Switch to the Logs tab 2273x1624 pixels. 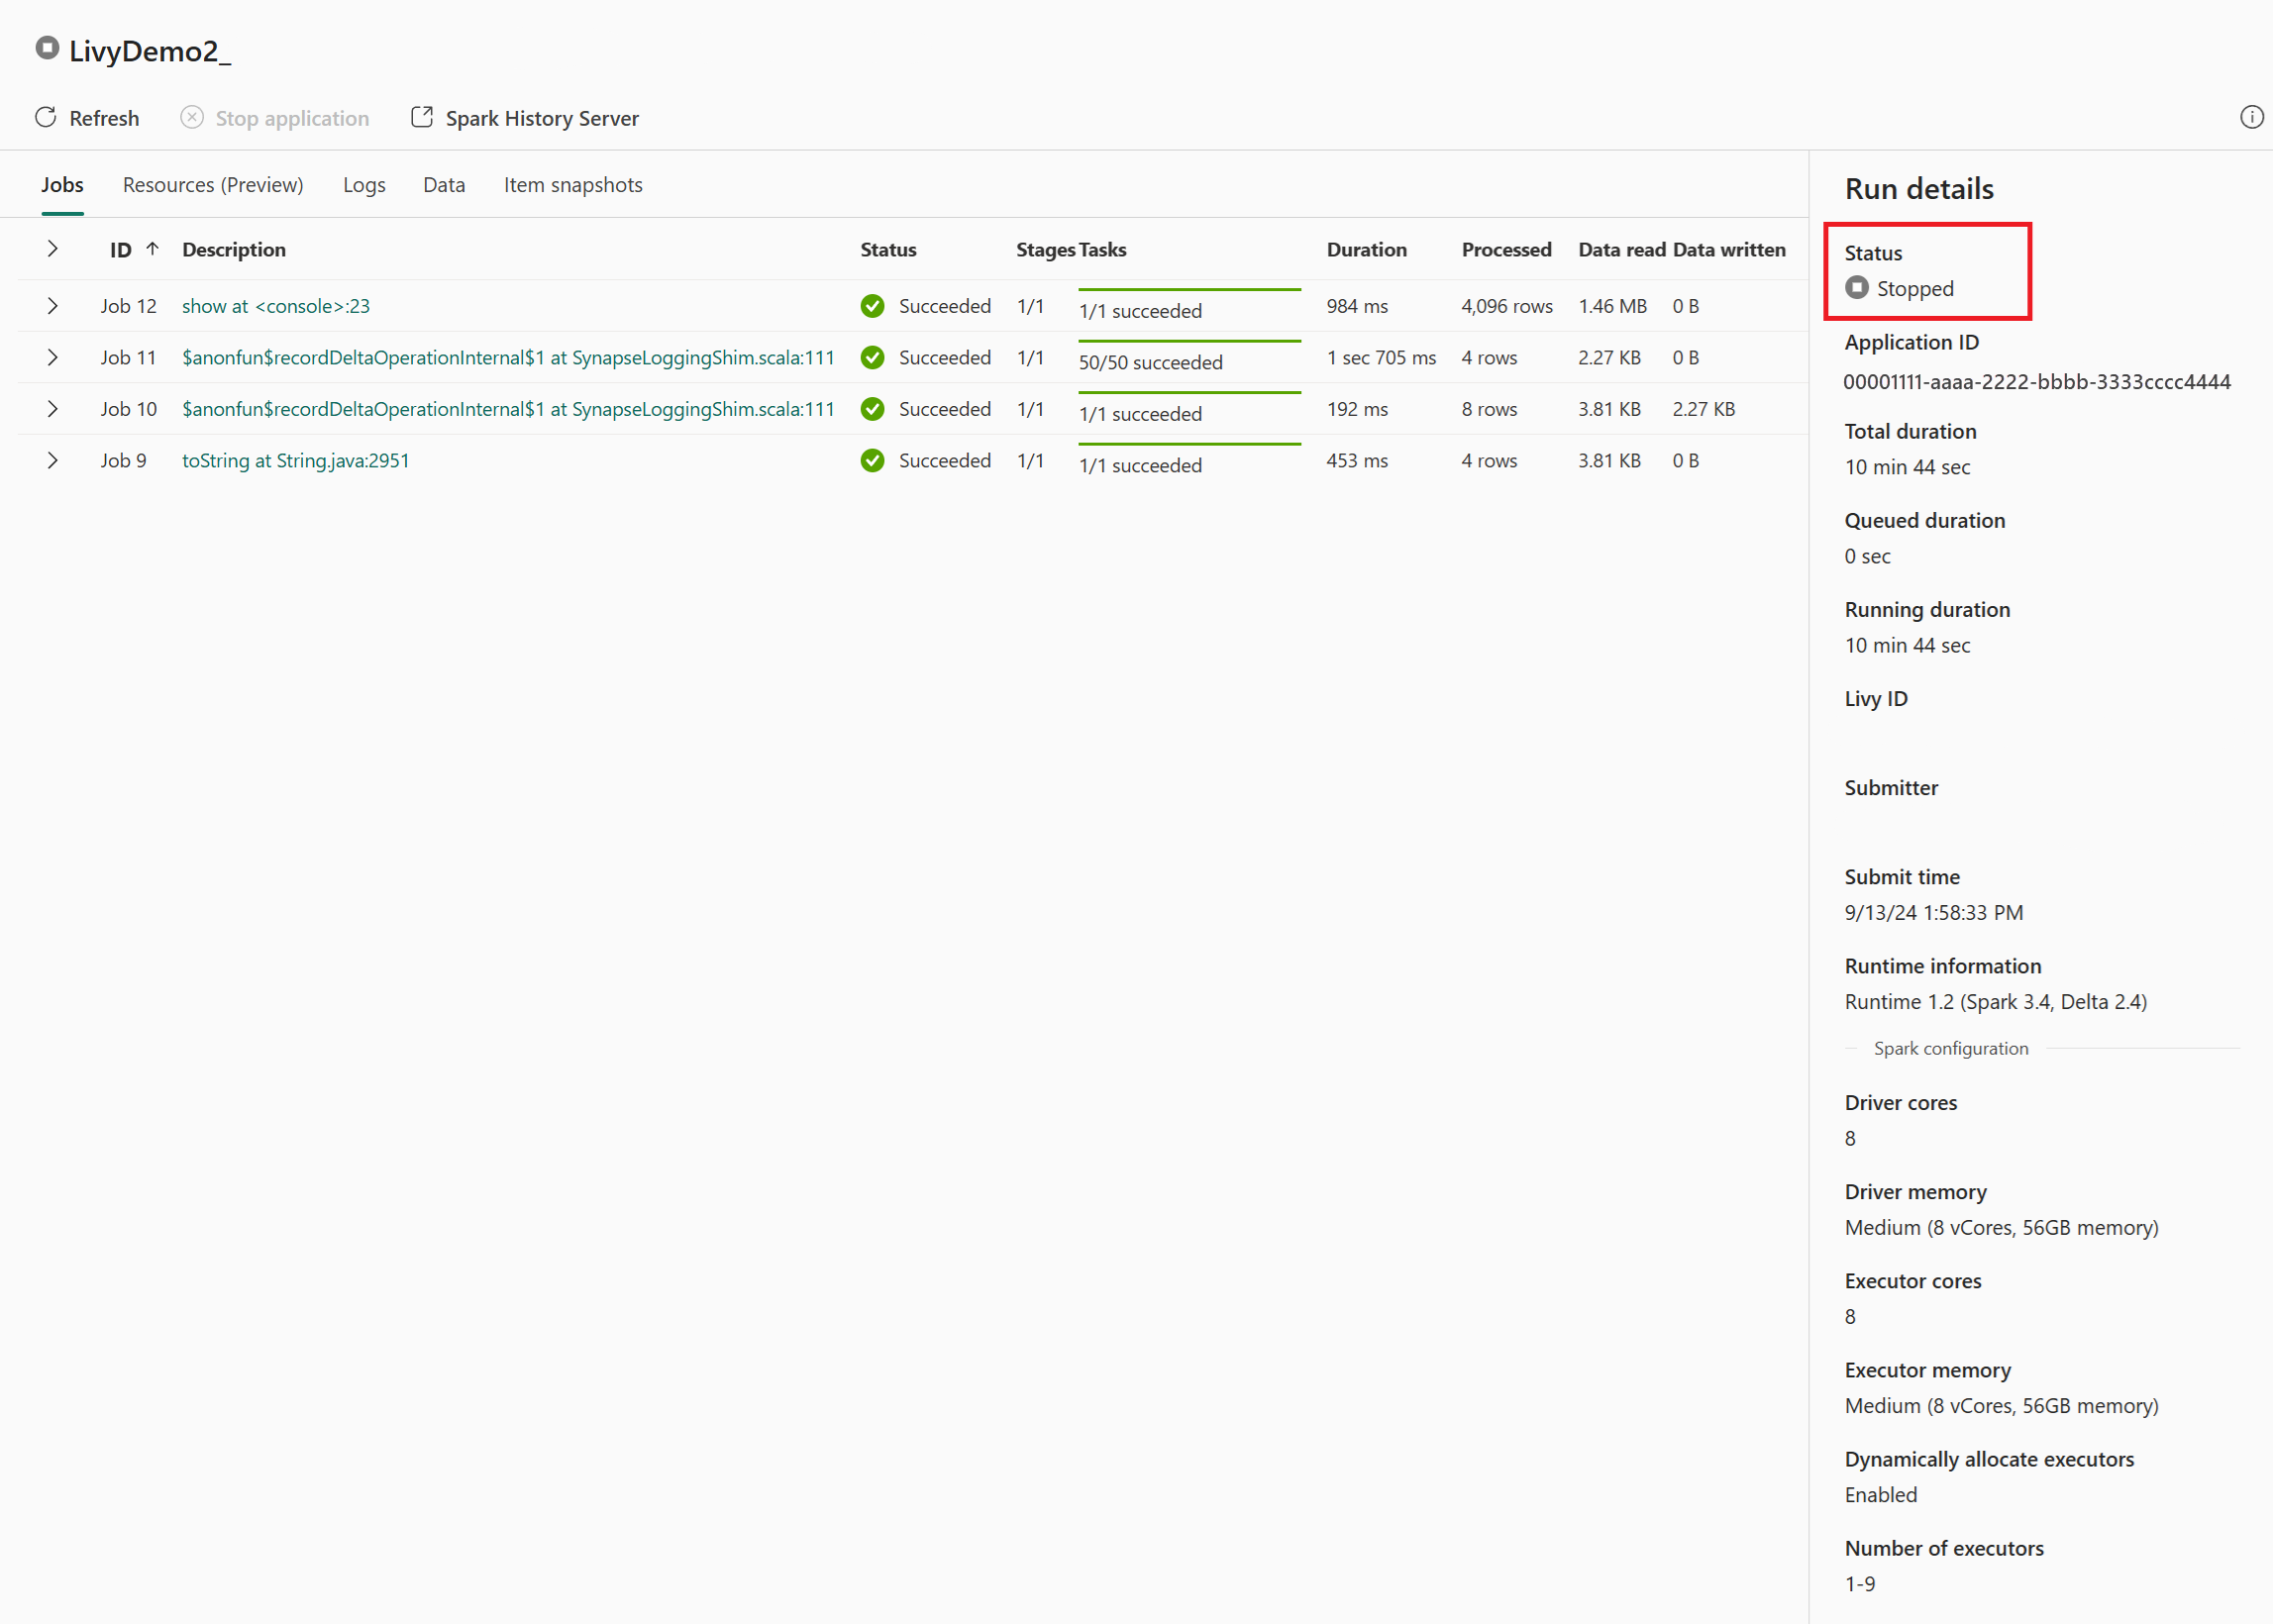tap(362, 184)
